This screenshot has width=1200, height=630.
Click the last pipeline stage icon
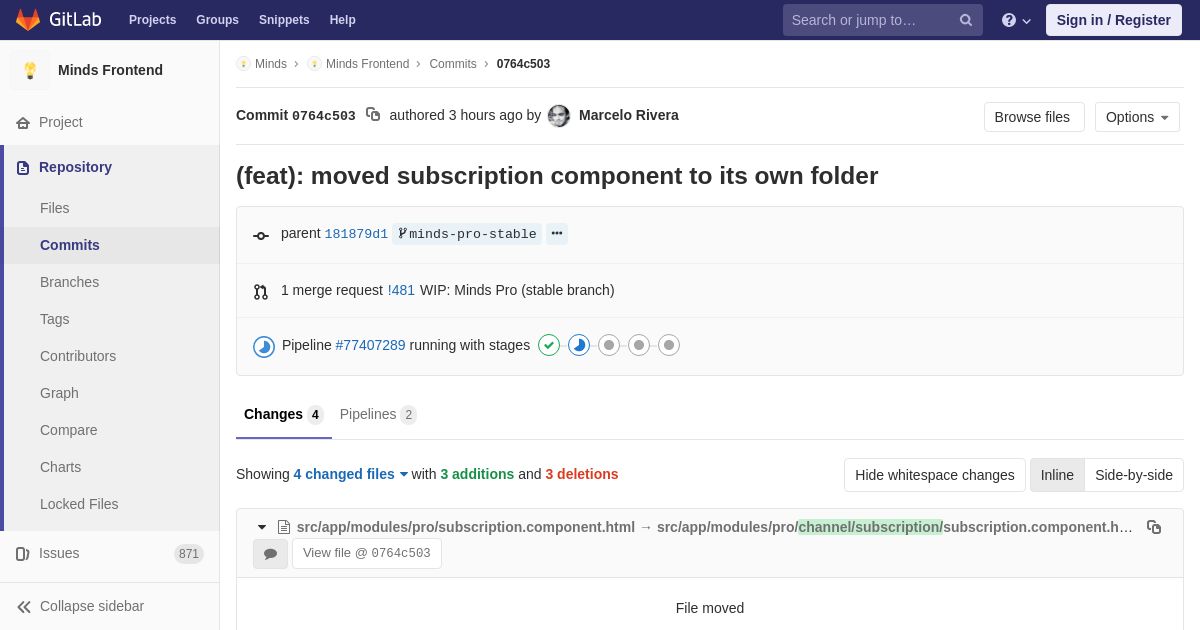669,345
